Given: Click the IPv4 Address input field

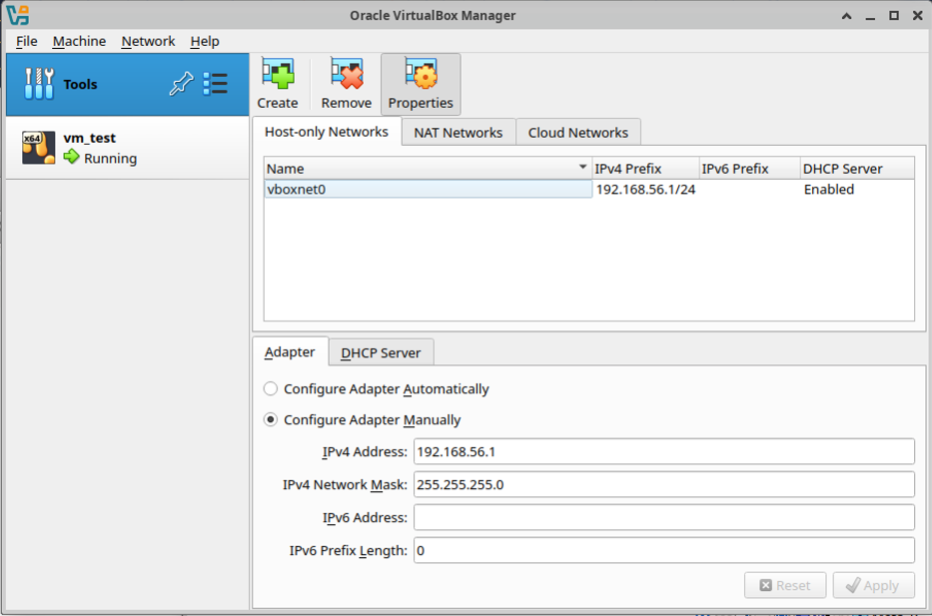Looking at the screenshot, I should (x=663, y=452).
